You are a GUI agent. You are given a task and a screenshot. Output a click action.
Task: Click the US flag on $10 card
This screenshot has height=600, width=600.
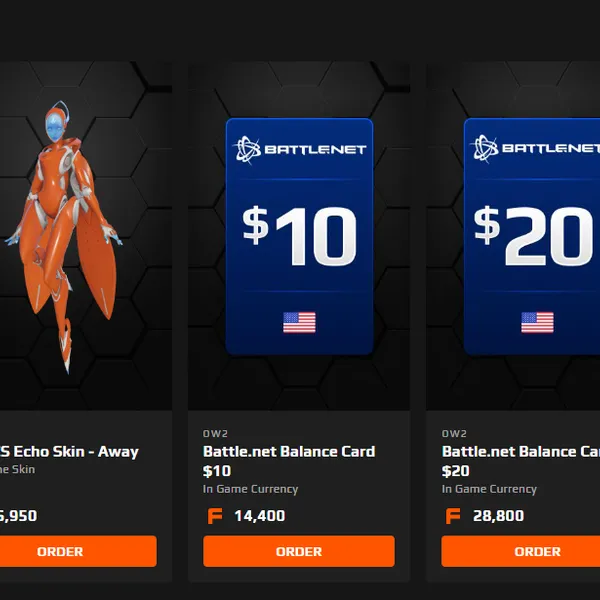click(x=299, y=323)
